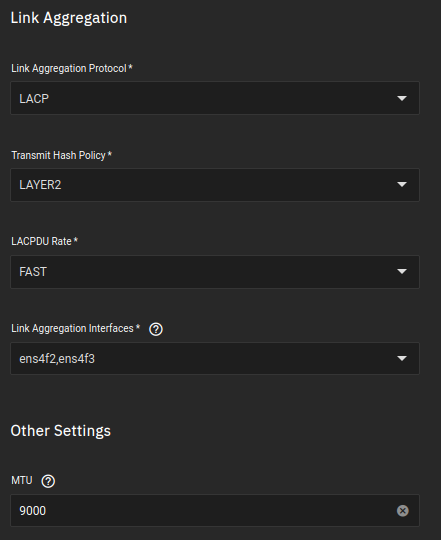This screenshot has height=540, width=441.
Task: Click the MTU field label
Action: coord(22,480)
